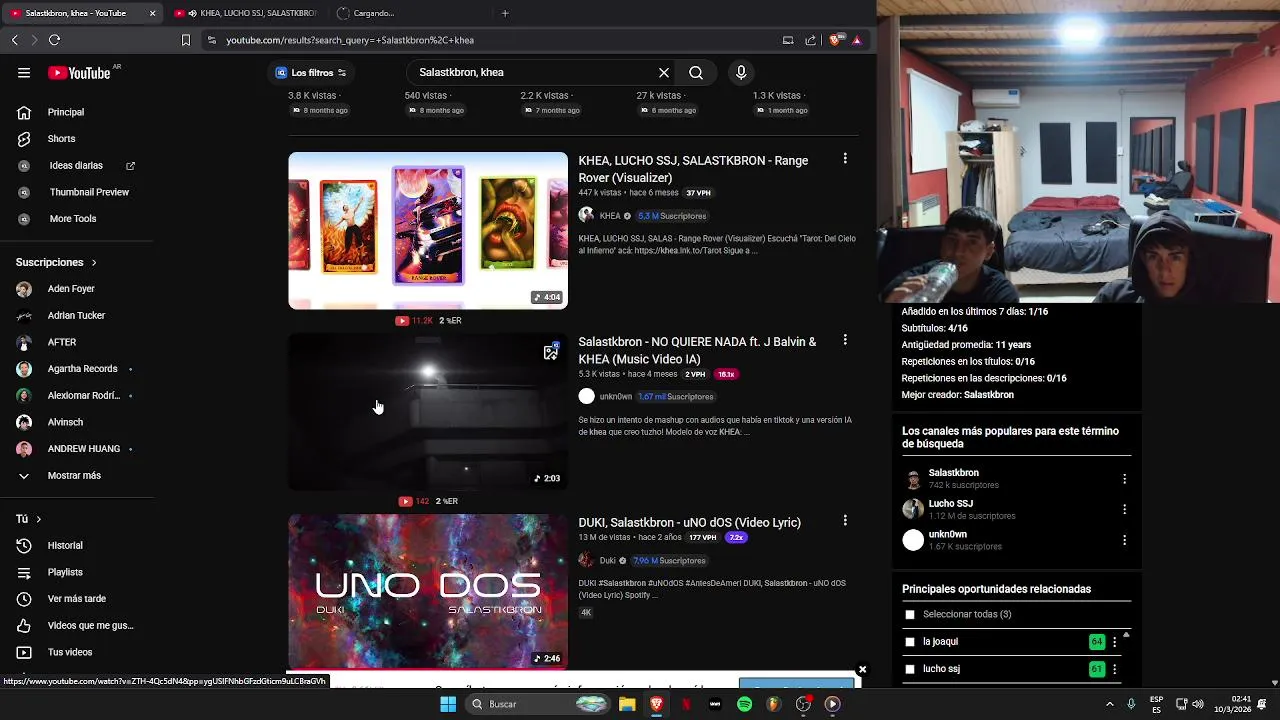The height and width of the screenshot is (720, 1280).
Task: Expand Mostrar más in subscriptions
Action: pos(73,476)
